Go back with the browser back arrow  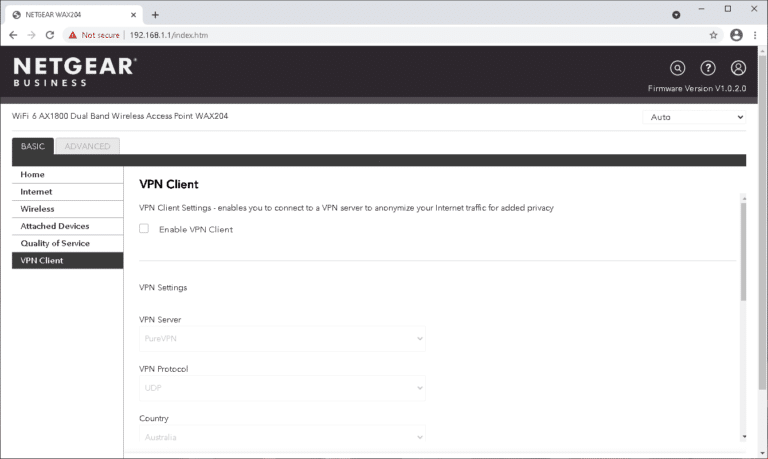click(13, 35)
